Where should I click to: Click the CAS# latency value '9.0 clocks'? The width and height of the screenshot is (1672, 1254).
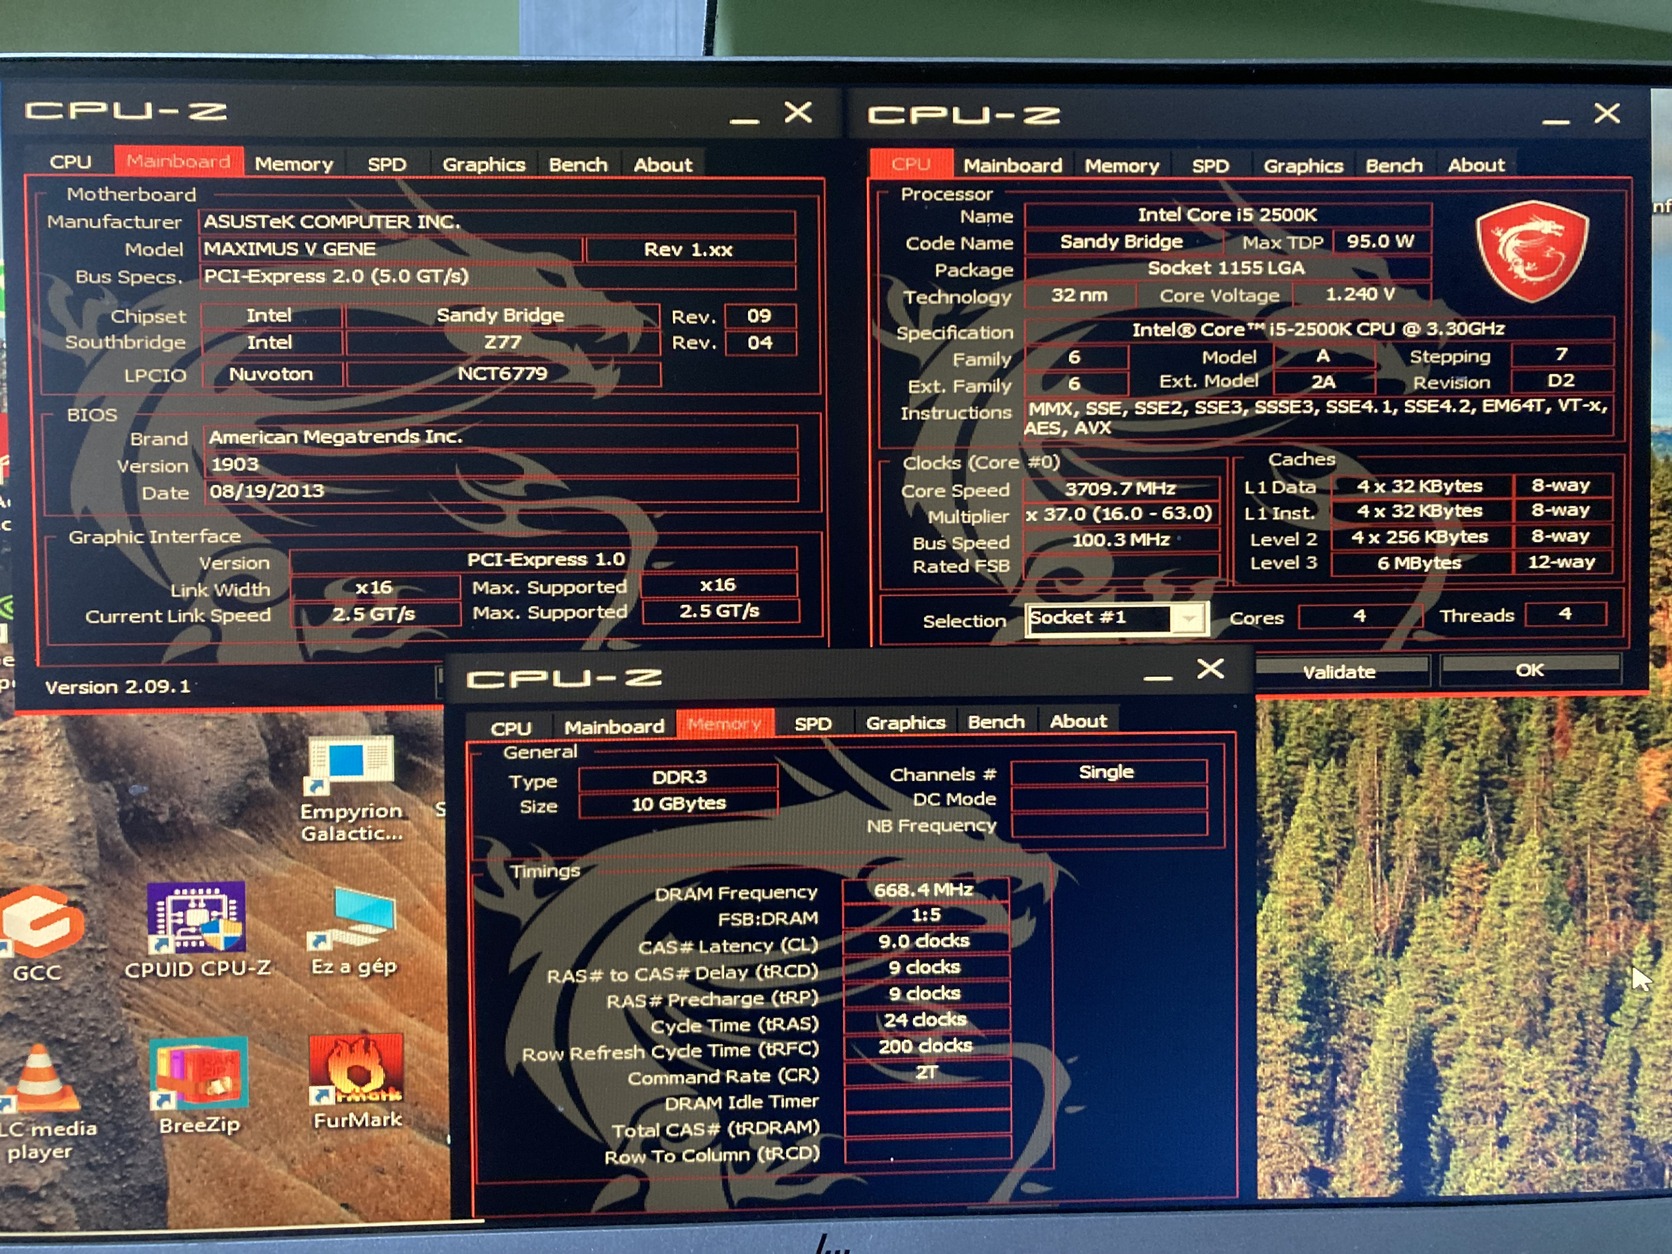coord(925,942)
